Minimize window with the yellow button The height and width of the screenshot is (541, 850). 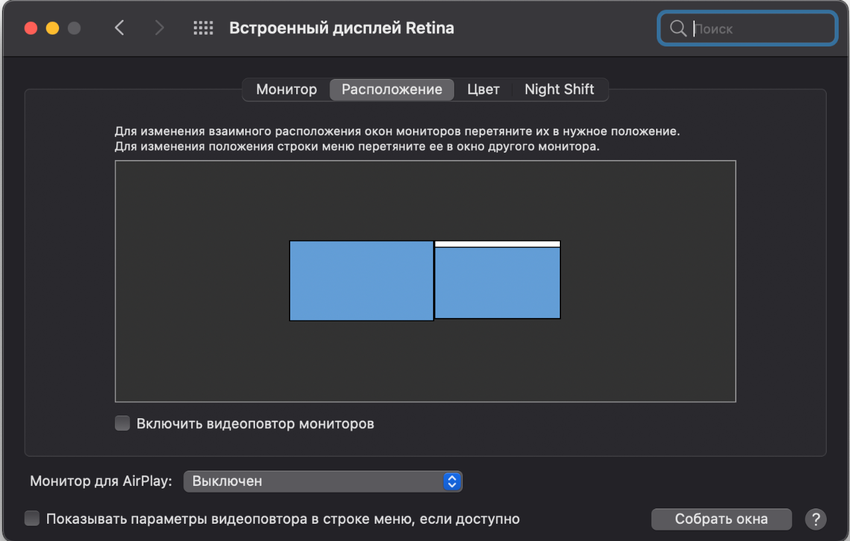tap(52, 28)
